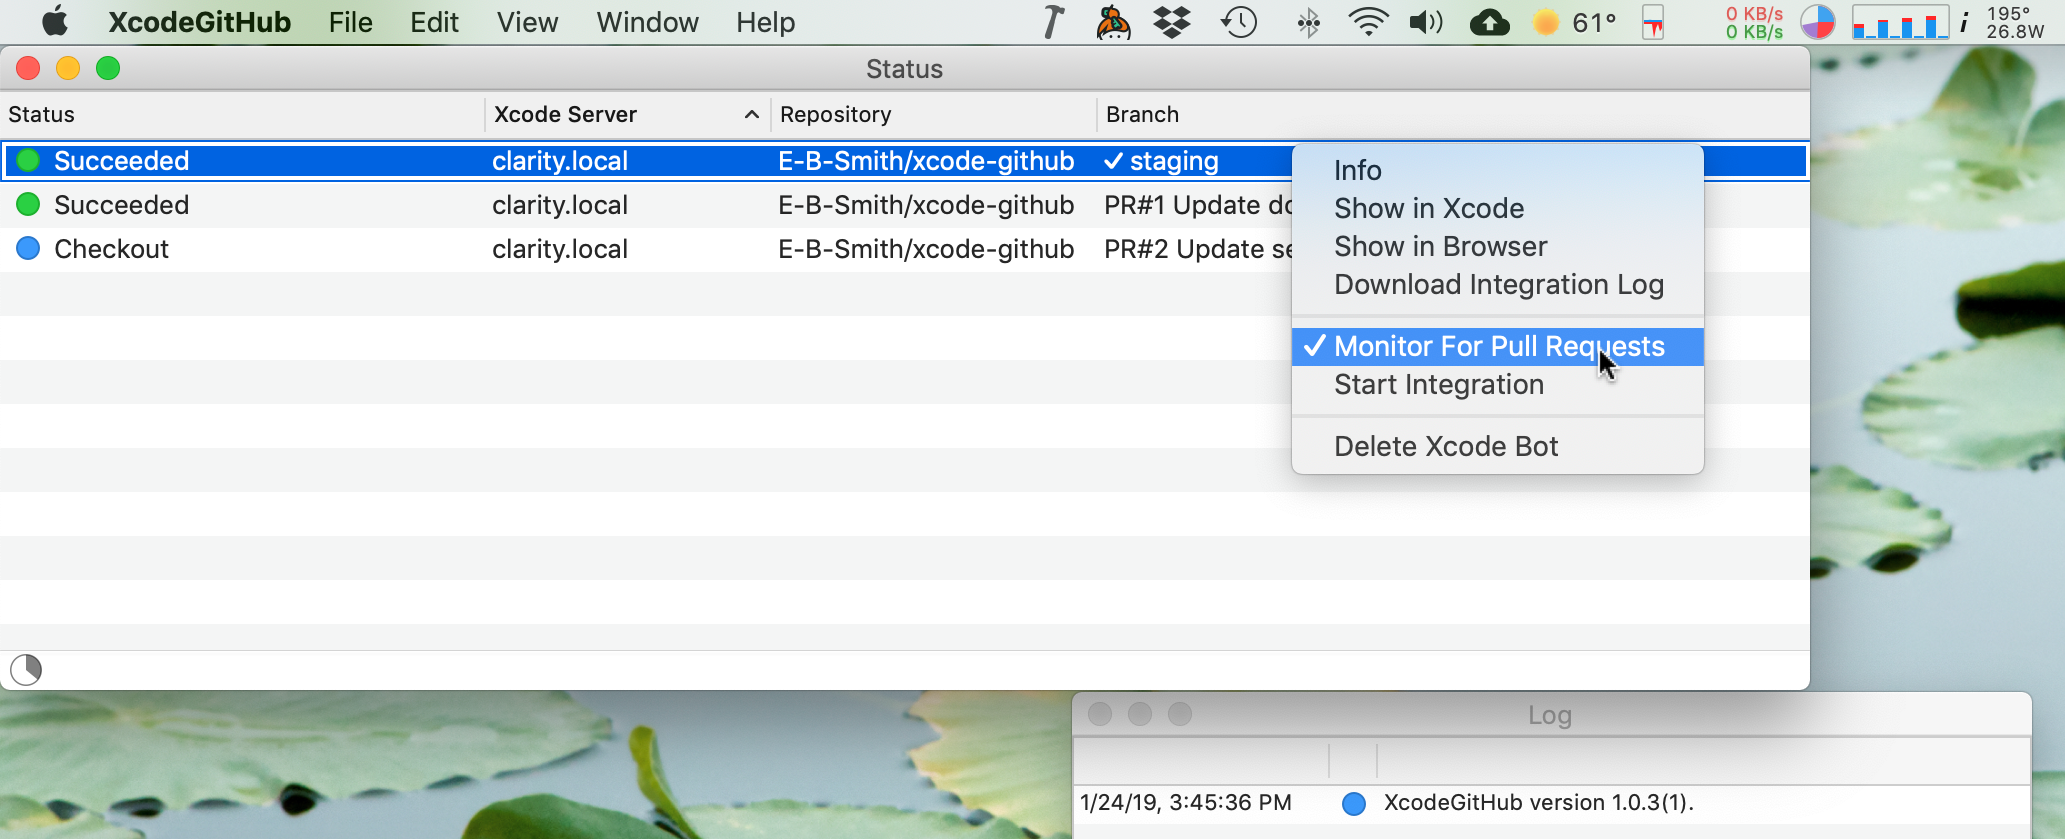Open the Bluetooth menu bar icon
Viewport: 2065px width, 839px height.
(1308, 22)
